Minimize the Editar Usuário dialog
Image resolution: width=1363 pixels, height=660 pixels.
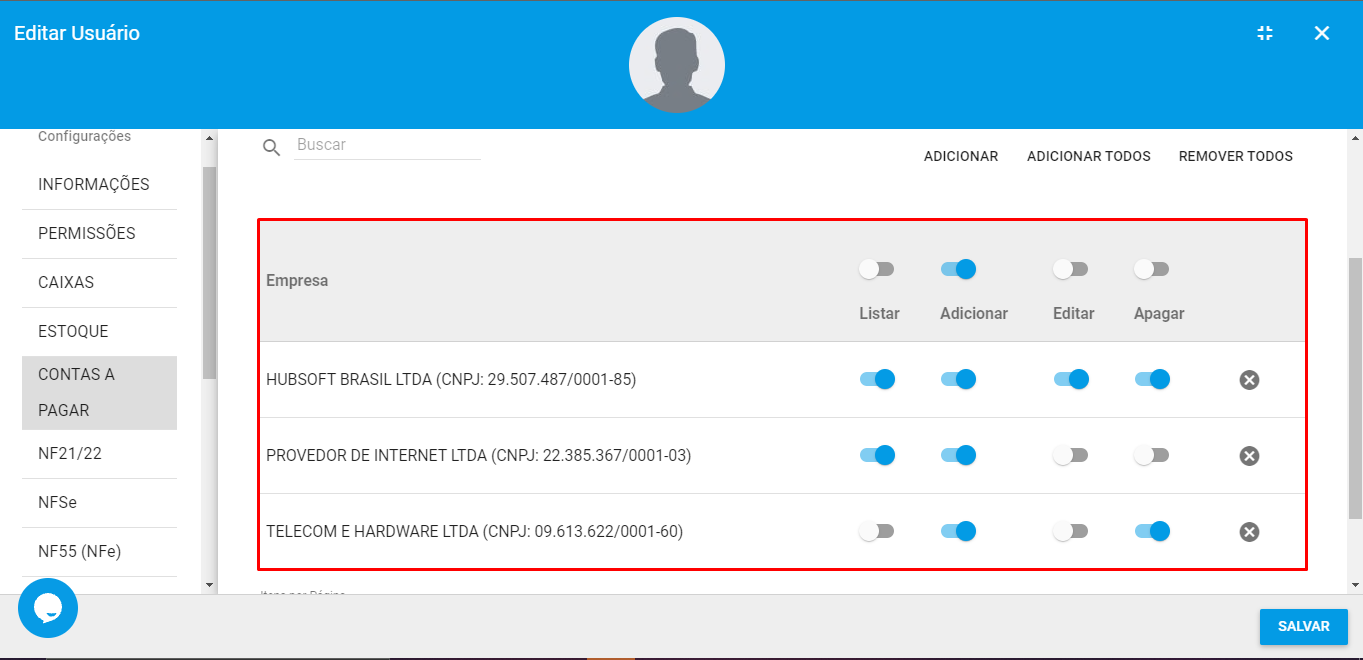[1265, 33]
